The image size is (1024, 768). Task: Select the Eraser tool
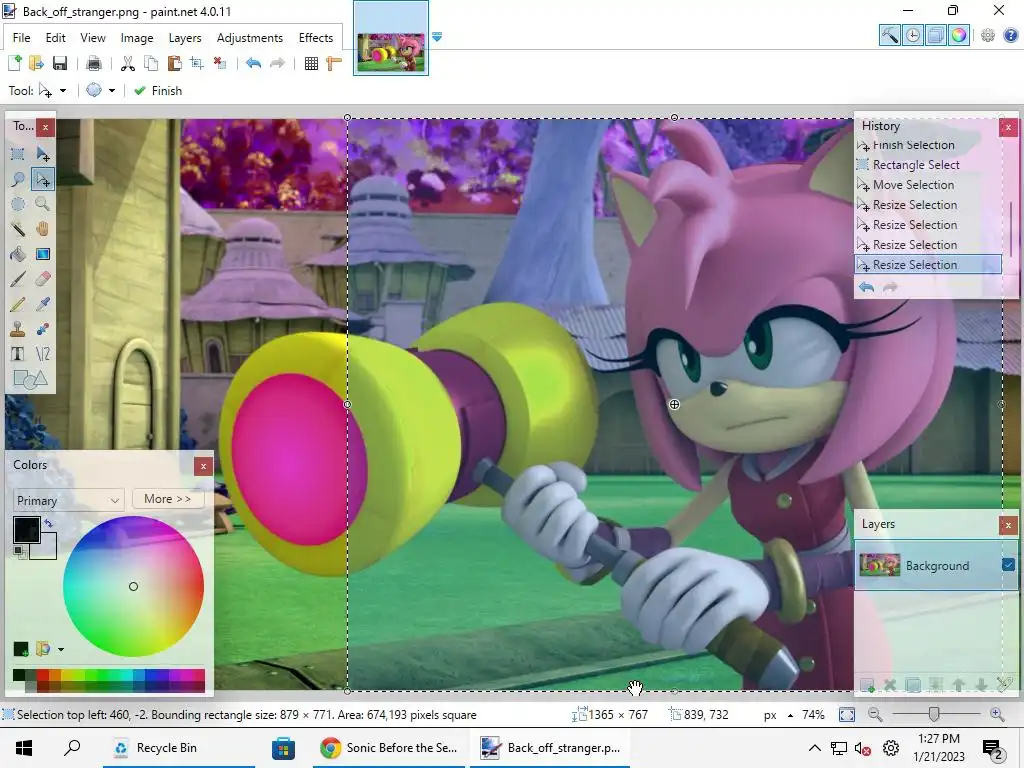[x=42, y=279]
